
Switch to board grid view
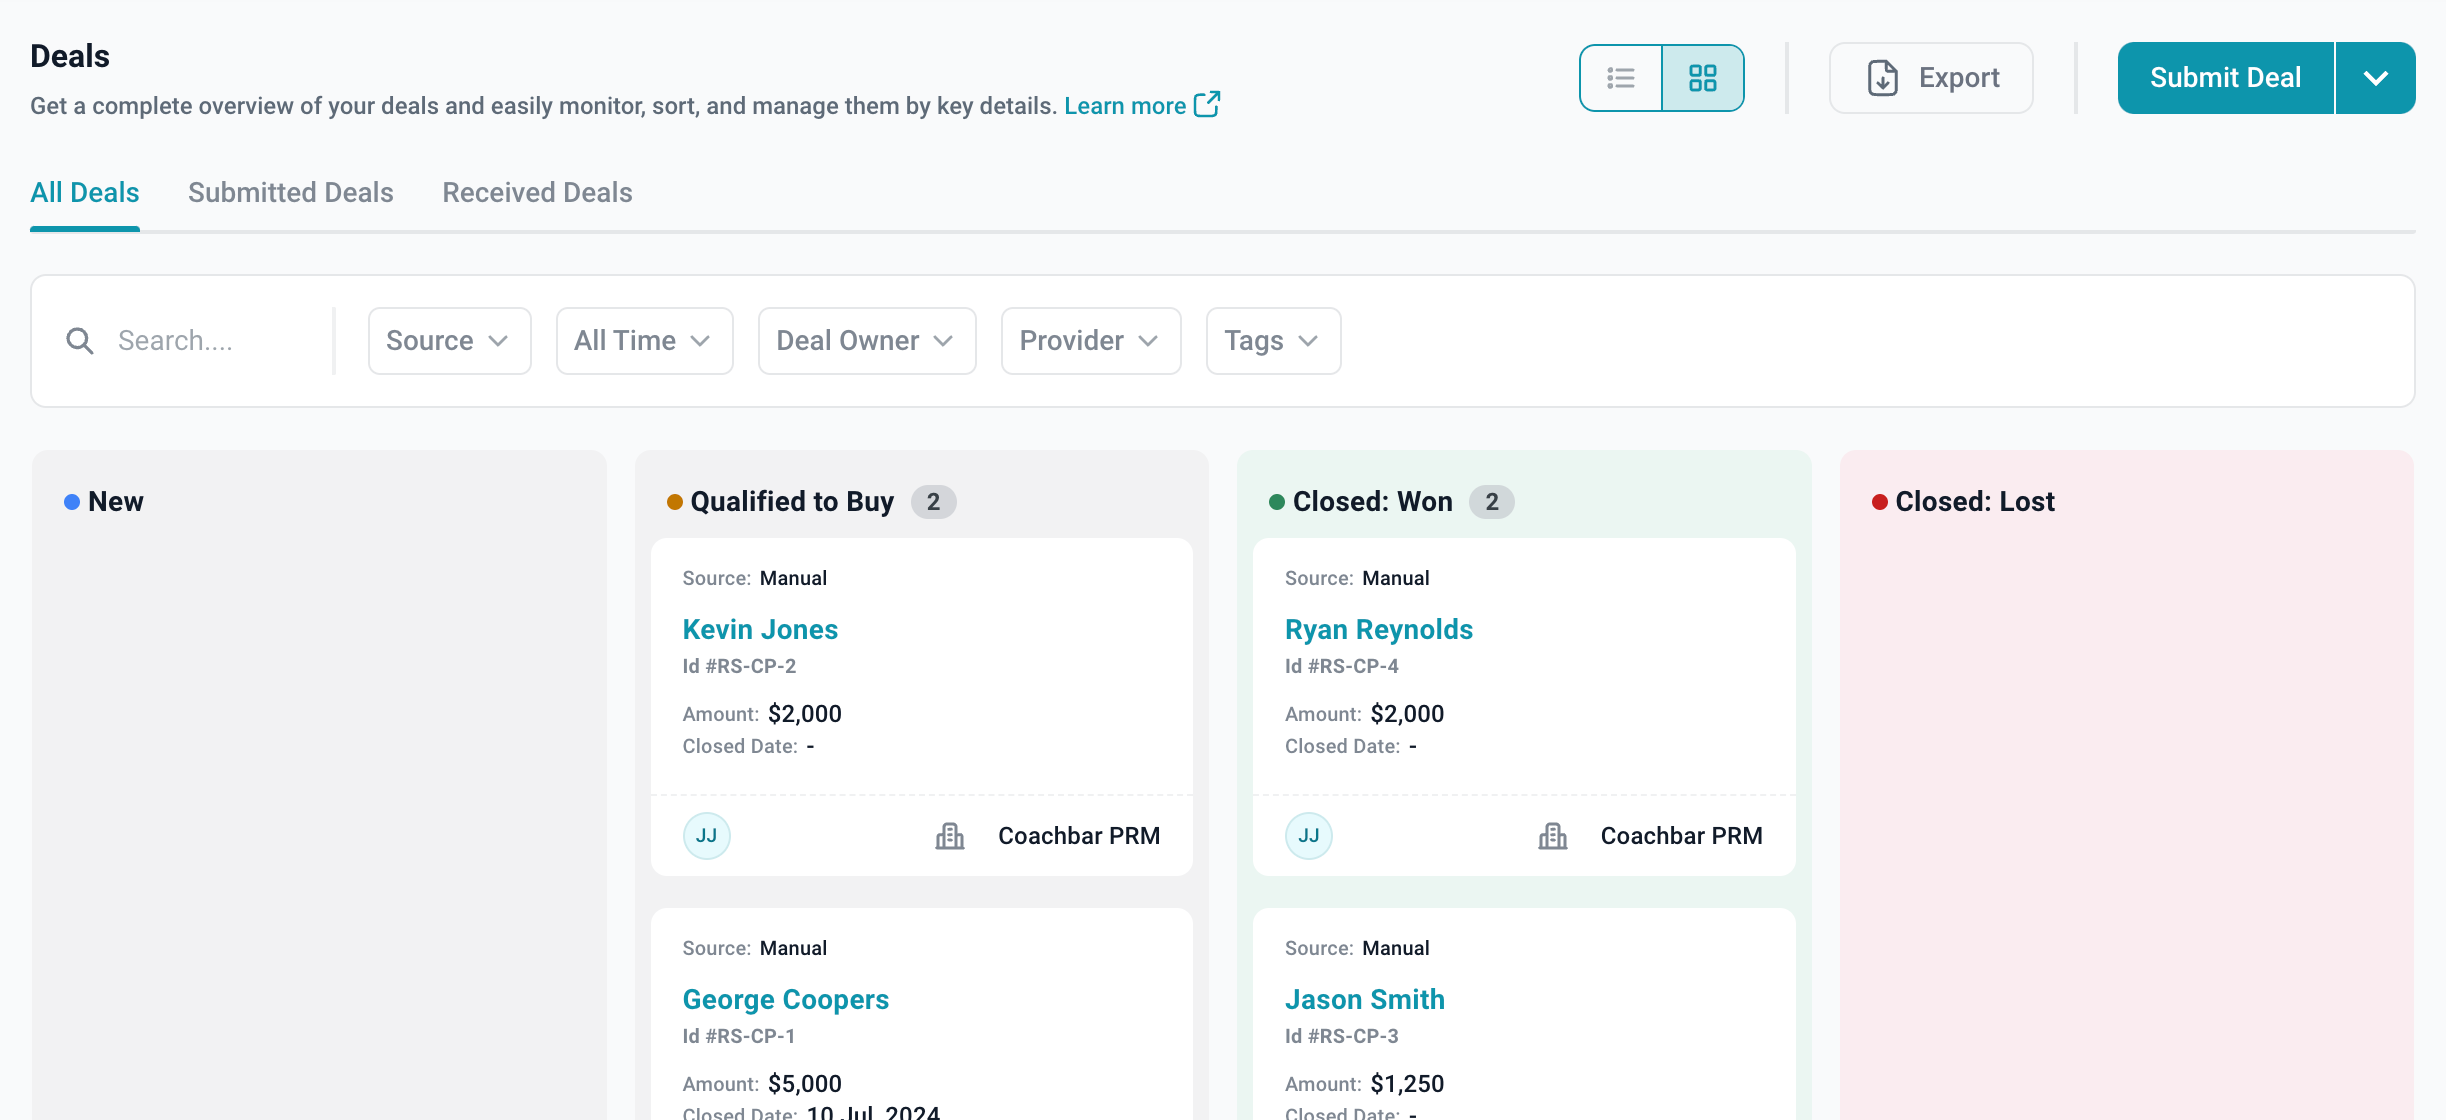[1702, 78]
